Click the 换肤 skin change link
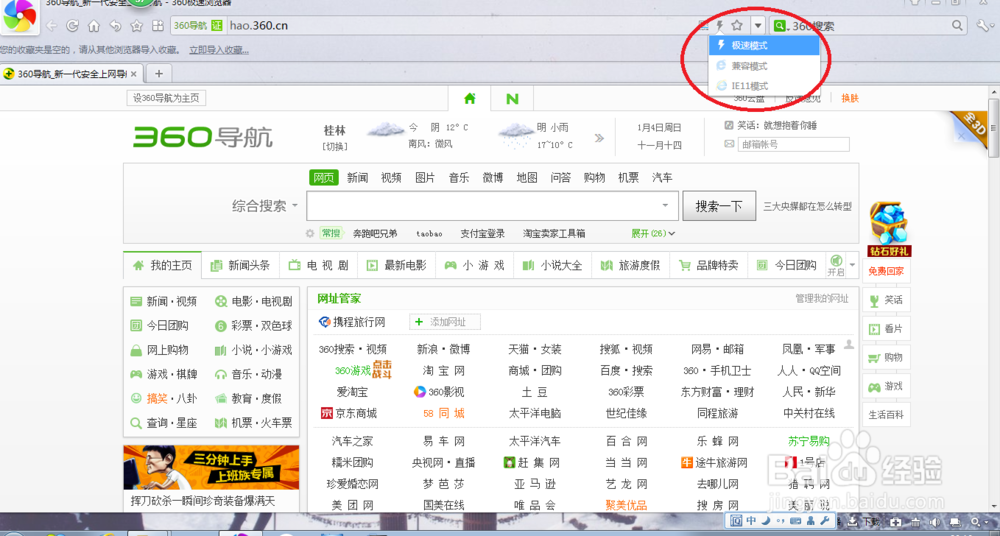This screenshot has width=1000, height=536. point(849,98)
